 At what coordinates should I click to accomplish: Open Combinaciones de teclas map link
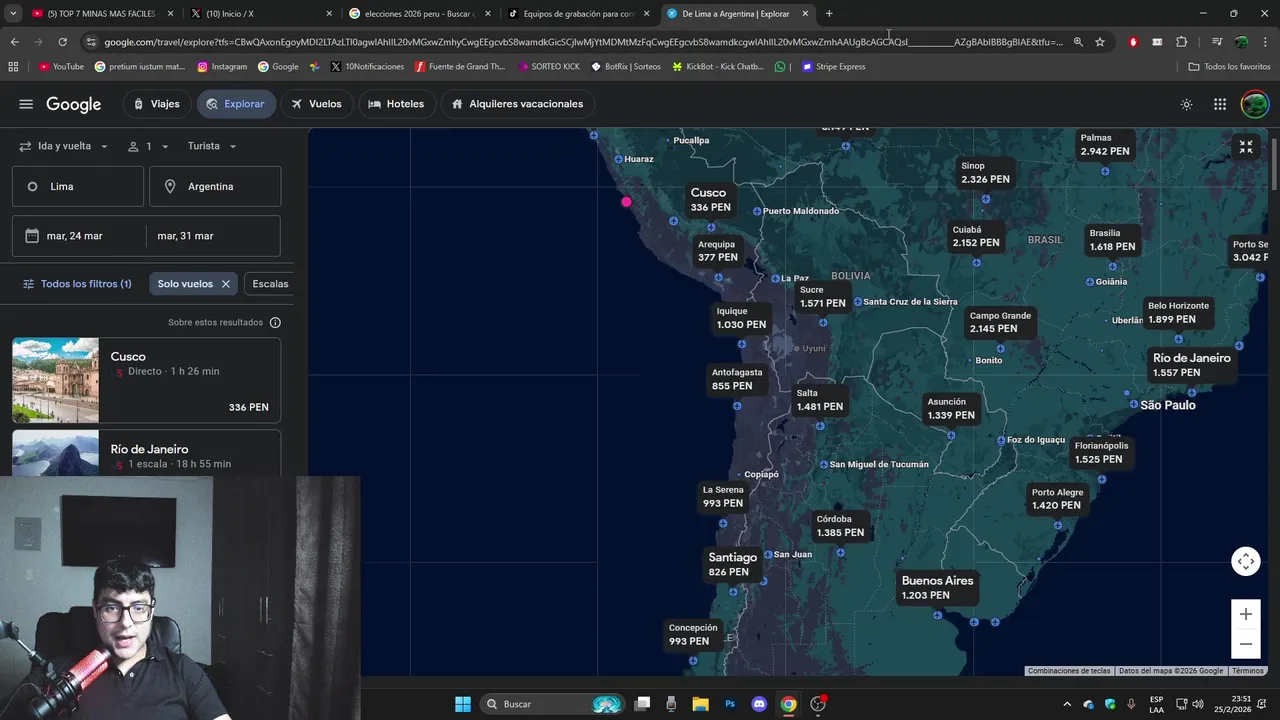click(1069, 671)
